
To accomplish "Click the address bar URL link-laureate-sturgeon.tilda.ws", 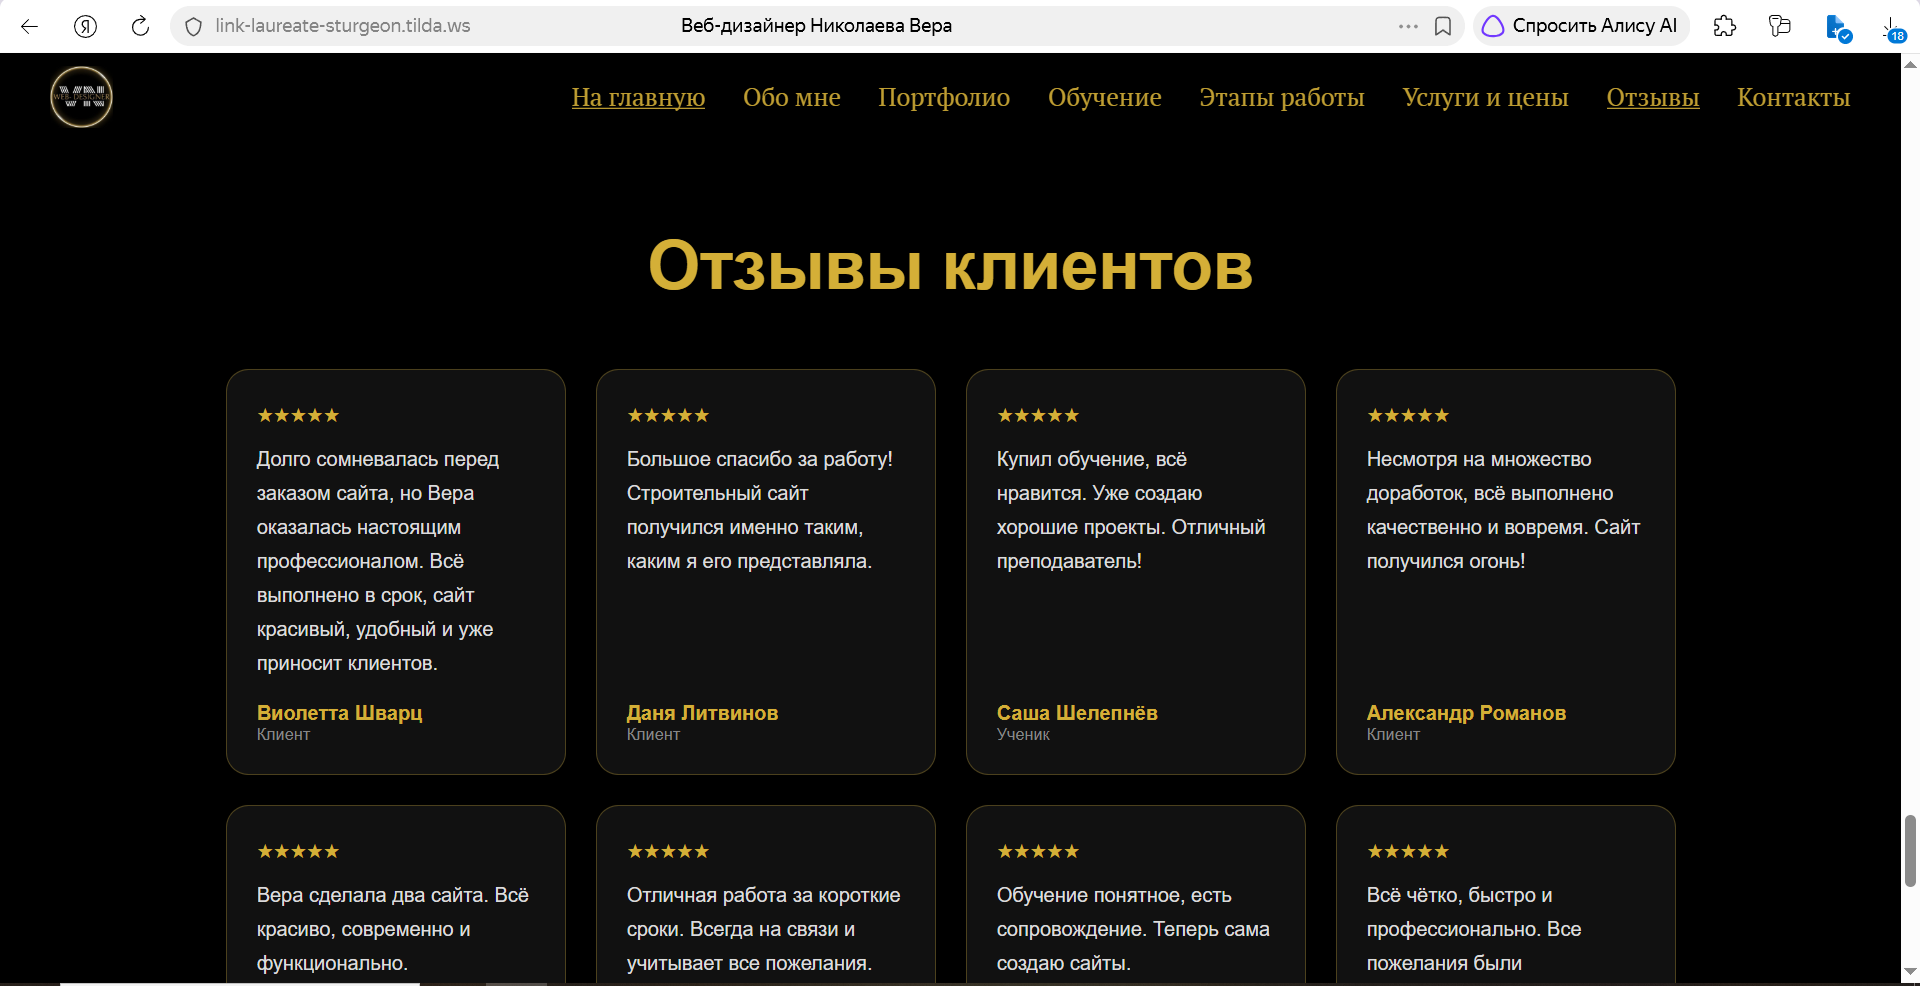I will pyautogui.click(x=342, y=26).
